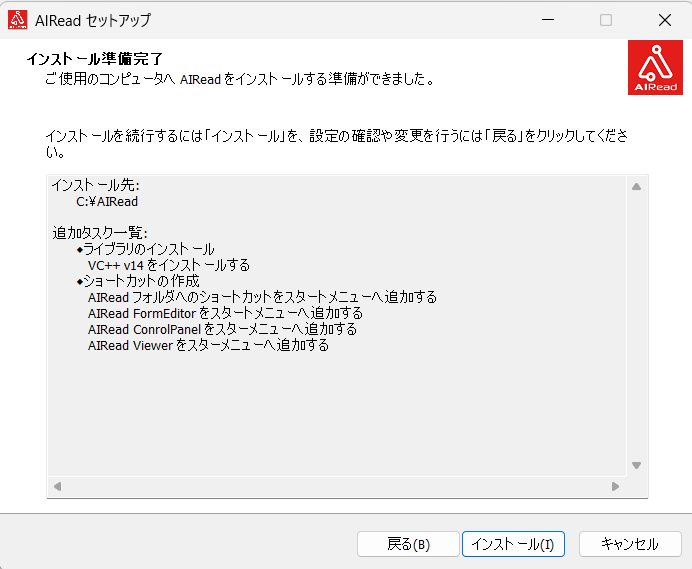Click the horizontal scrollbar track in summary box
This screenshot has height=569, width=692.
tap(336, 487)
